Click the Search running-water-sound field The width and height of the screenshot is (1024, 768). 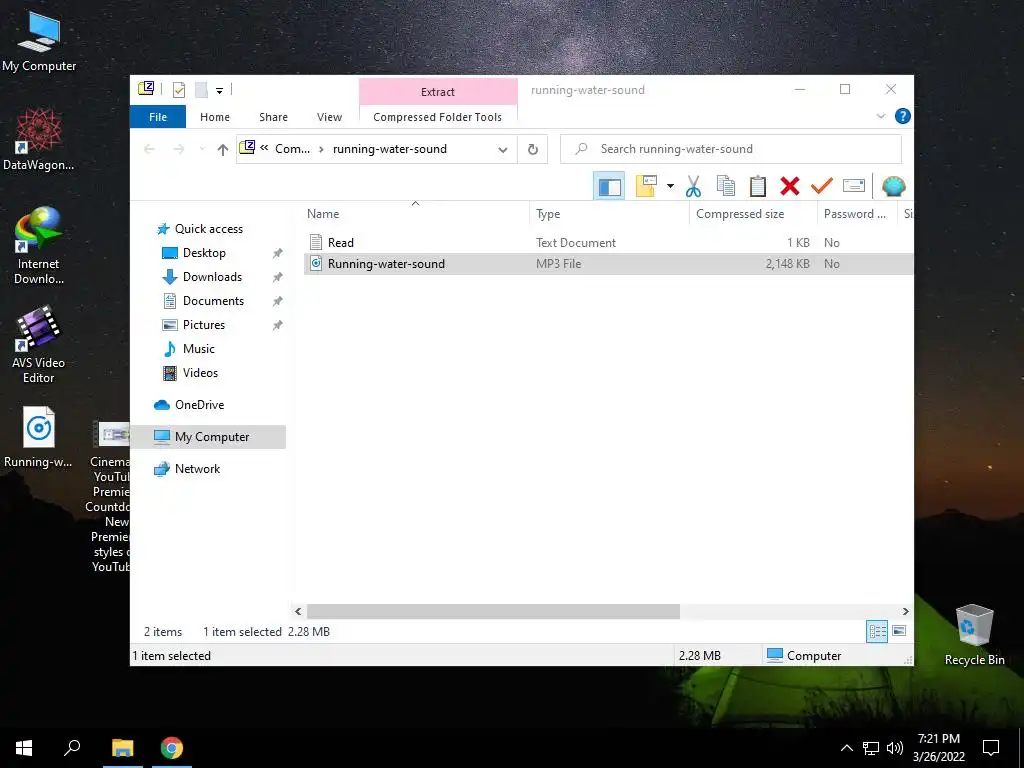tap(731, 149)
